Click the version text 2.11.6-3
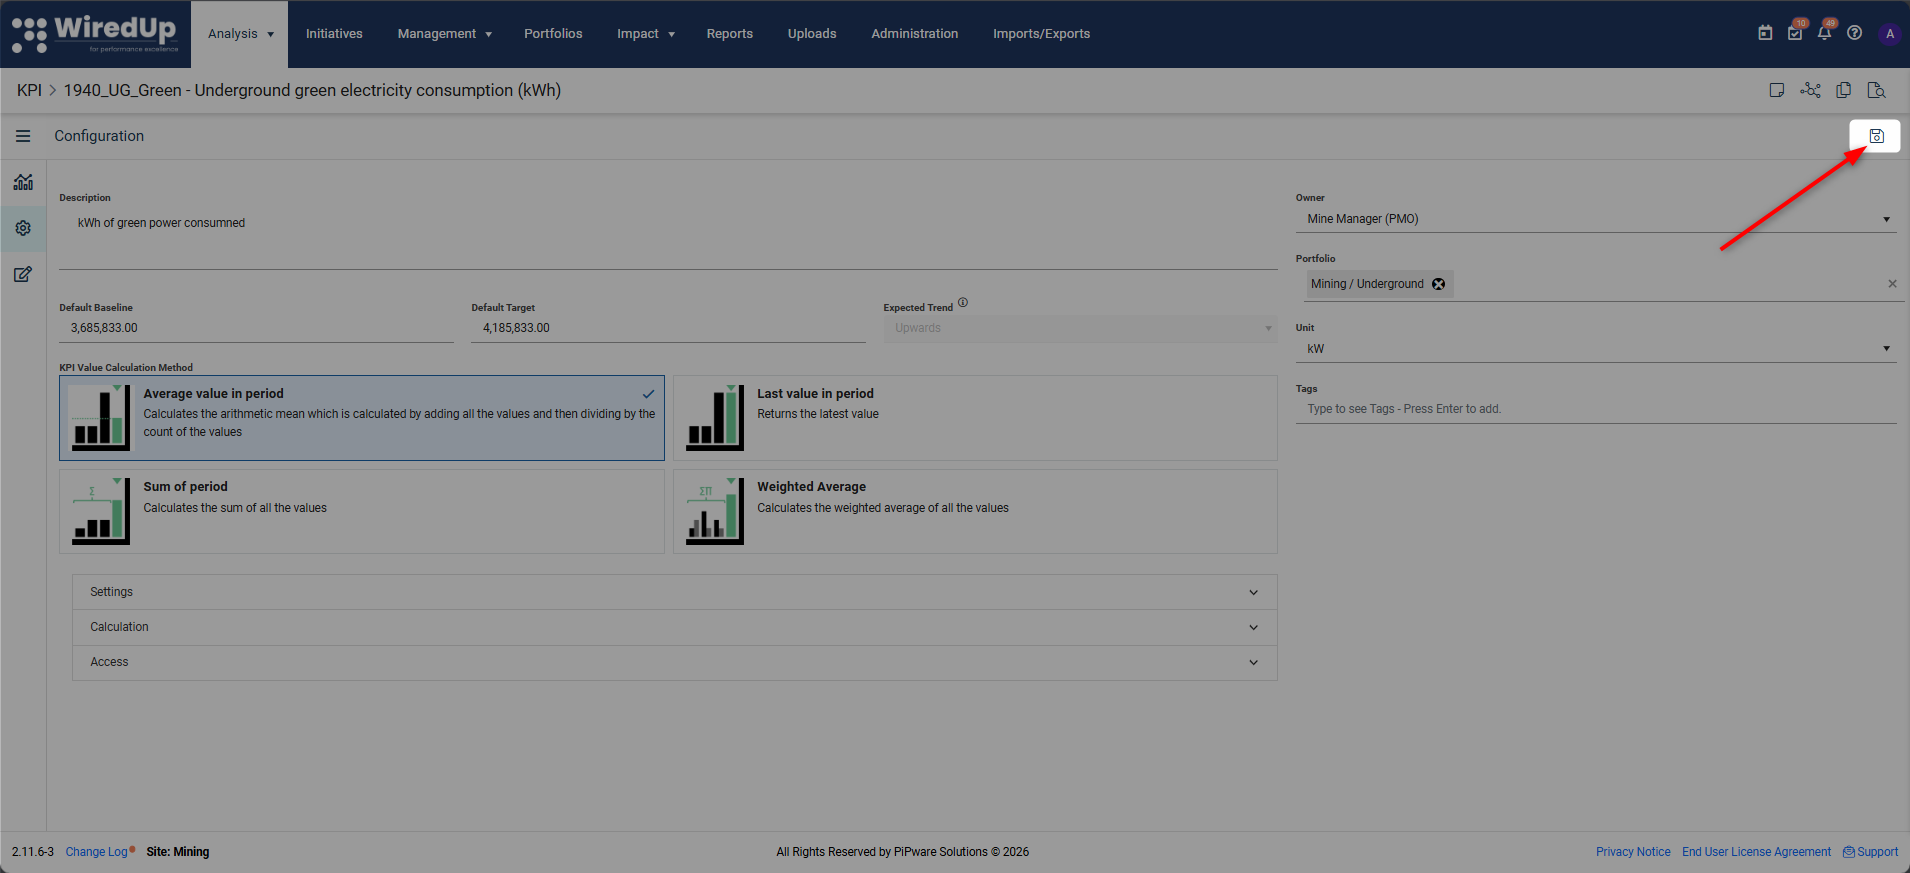 [x=33, y=852]
